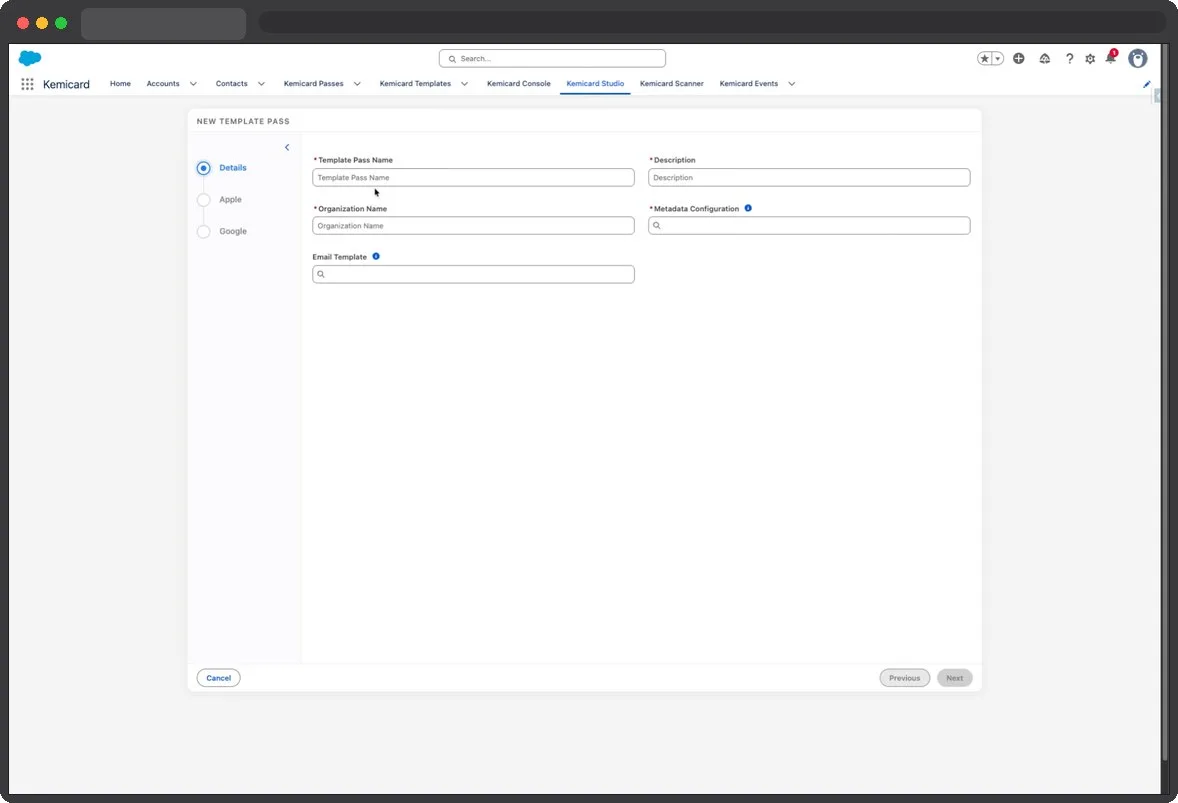Open the Kemicard Events tab
This screenshot has height=803, width=1178.
(748, 83)
